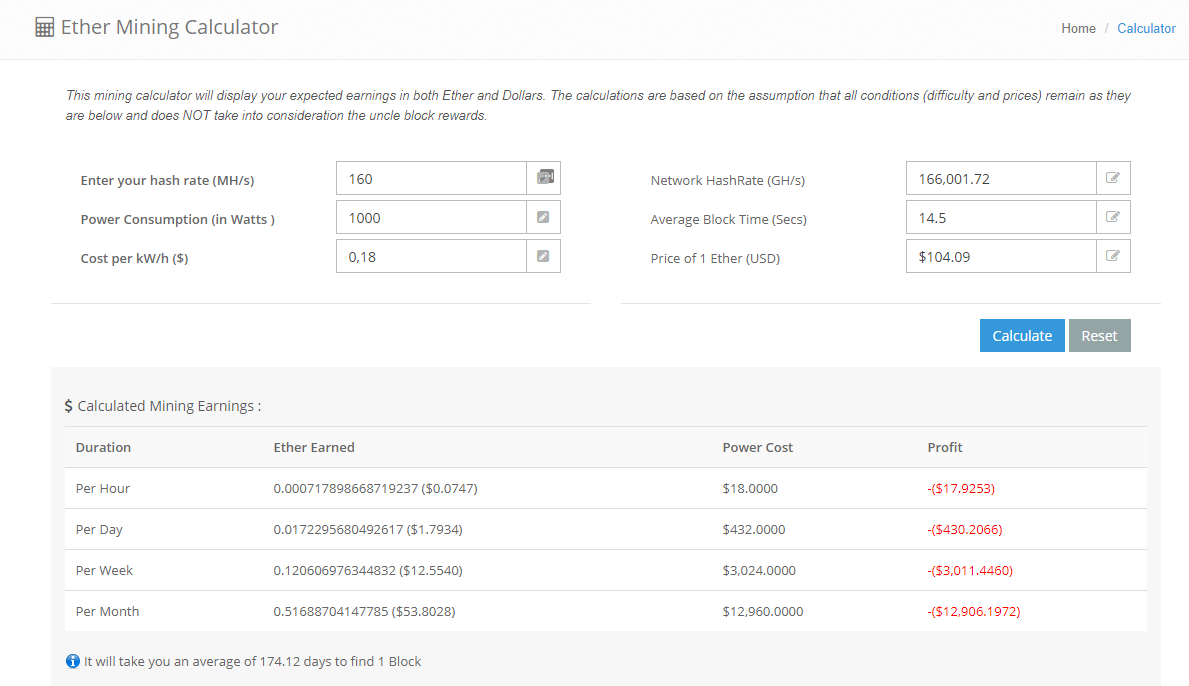Viewport: 1189px width, 686px height.
Task: Click the $3,024.0000 power cost cell
Action: point(759,570)
